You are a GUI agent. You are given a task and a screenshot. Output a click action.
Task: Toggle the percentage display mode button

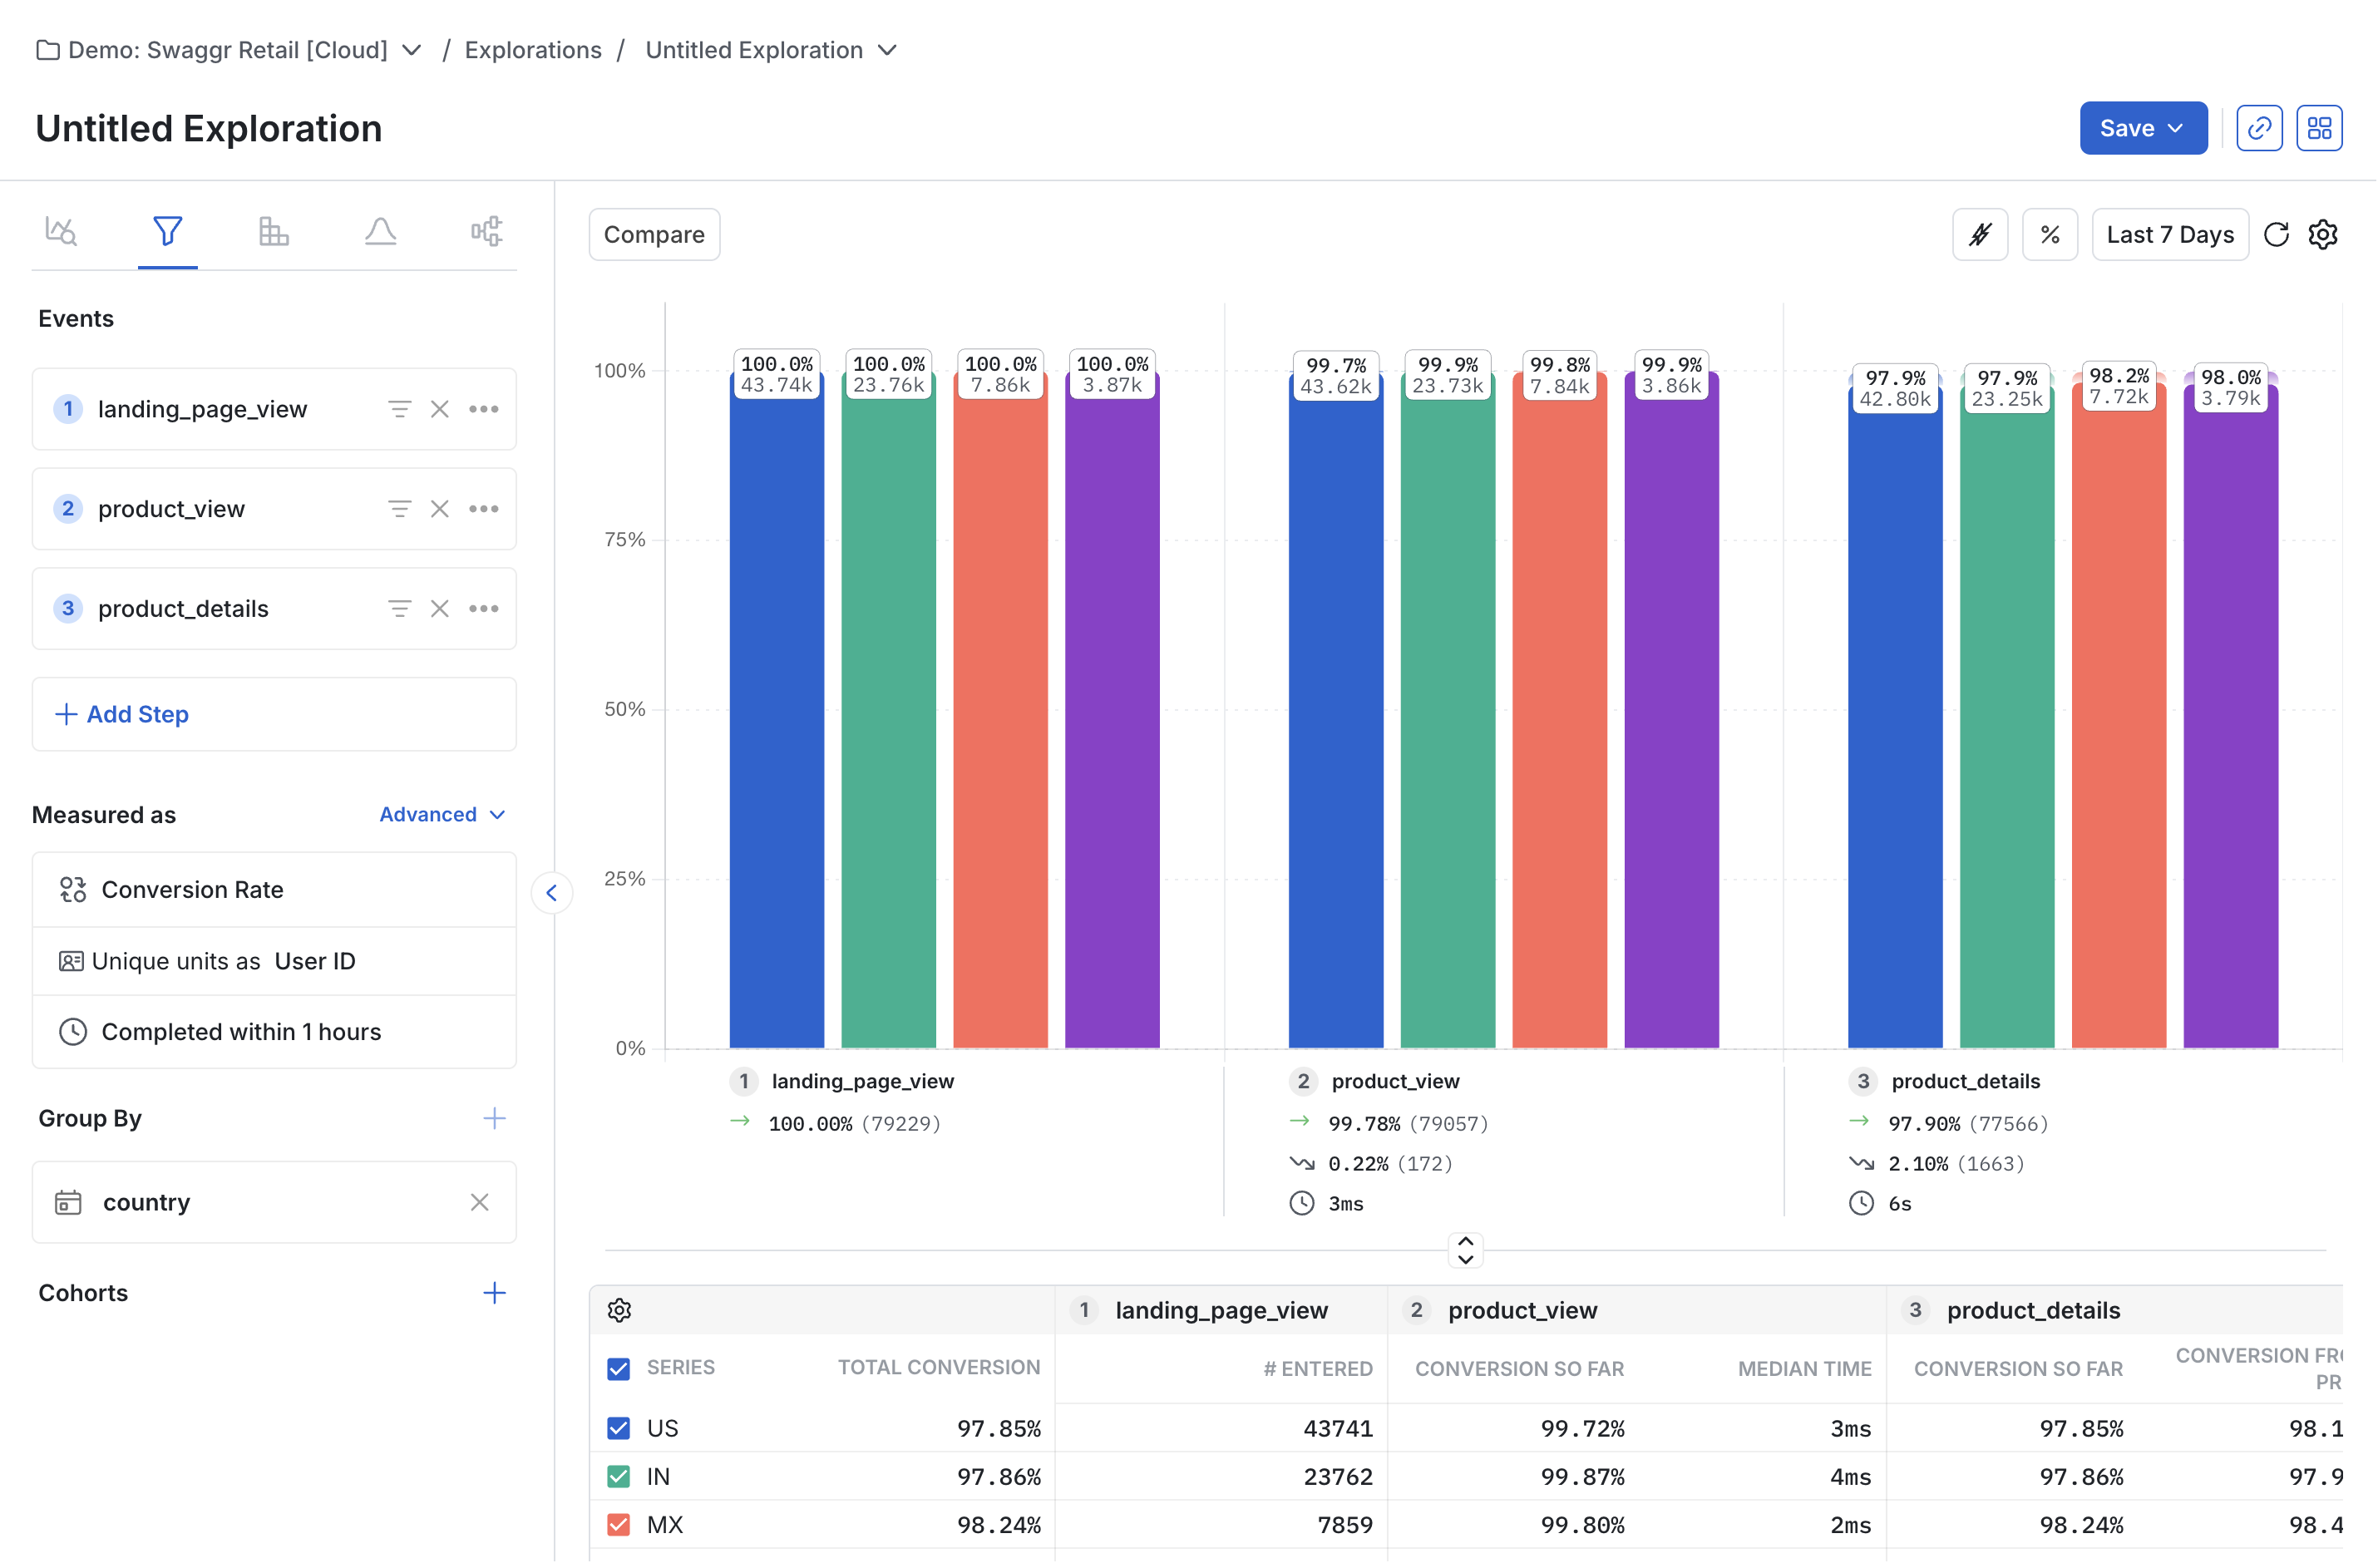[2051, 234]
